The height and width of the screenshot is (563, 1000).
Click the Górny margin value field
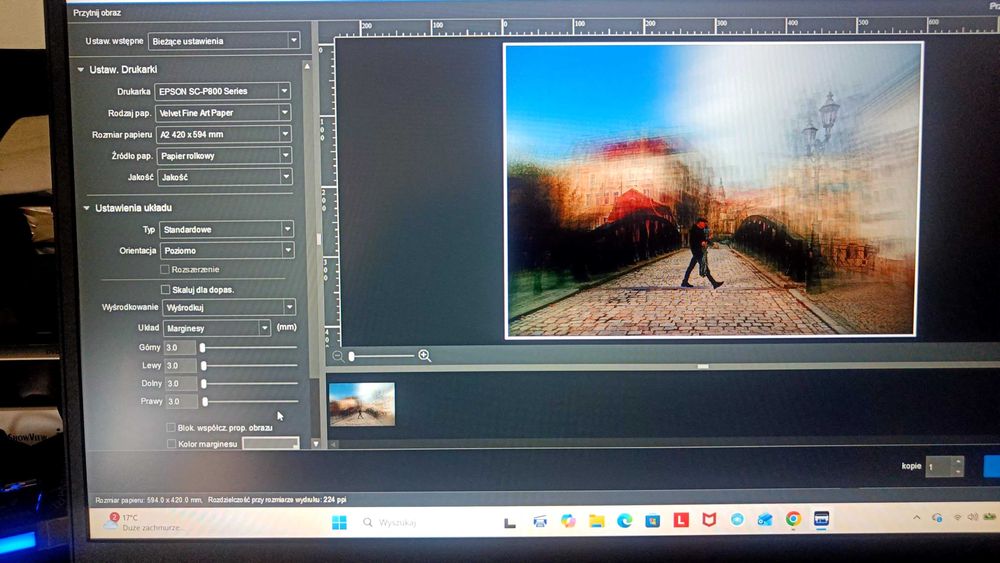[180, 347]
